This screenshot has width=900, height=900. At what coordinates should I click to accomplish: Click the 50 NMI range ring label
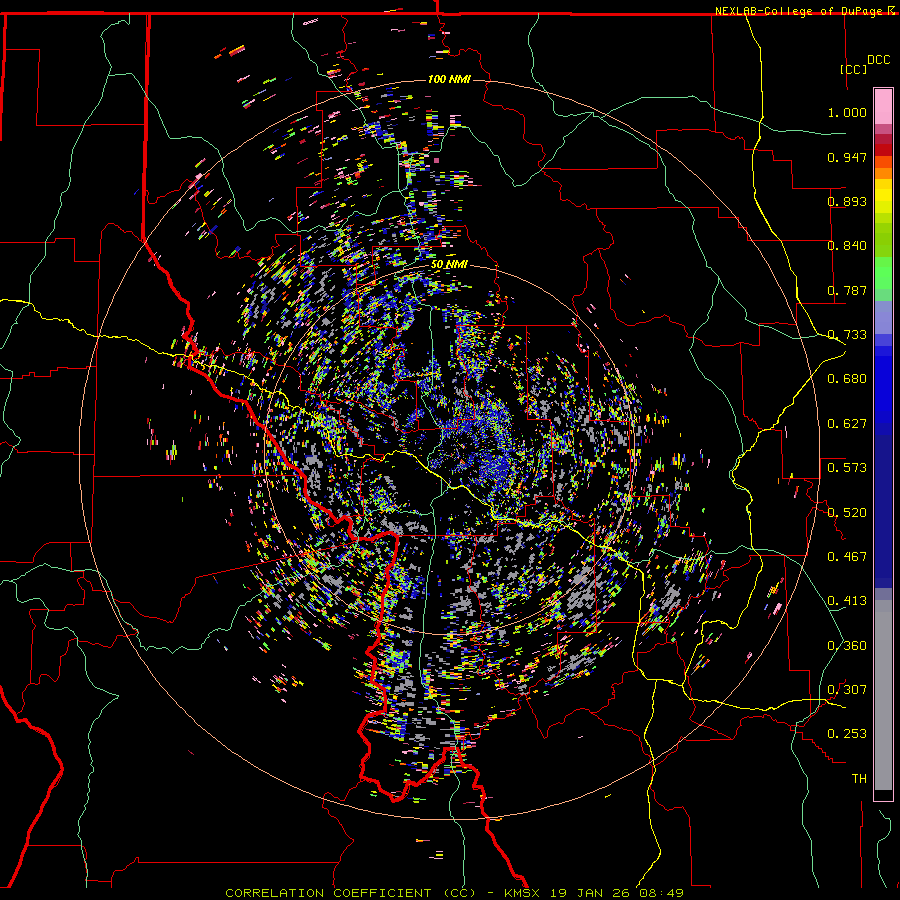pos(449,265)
